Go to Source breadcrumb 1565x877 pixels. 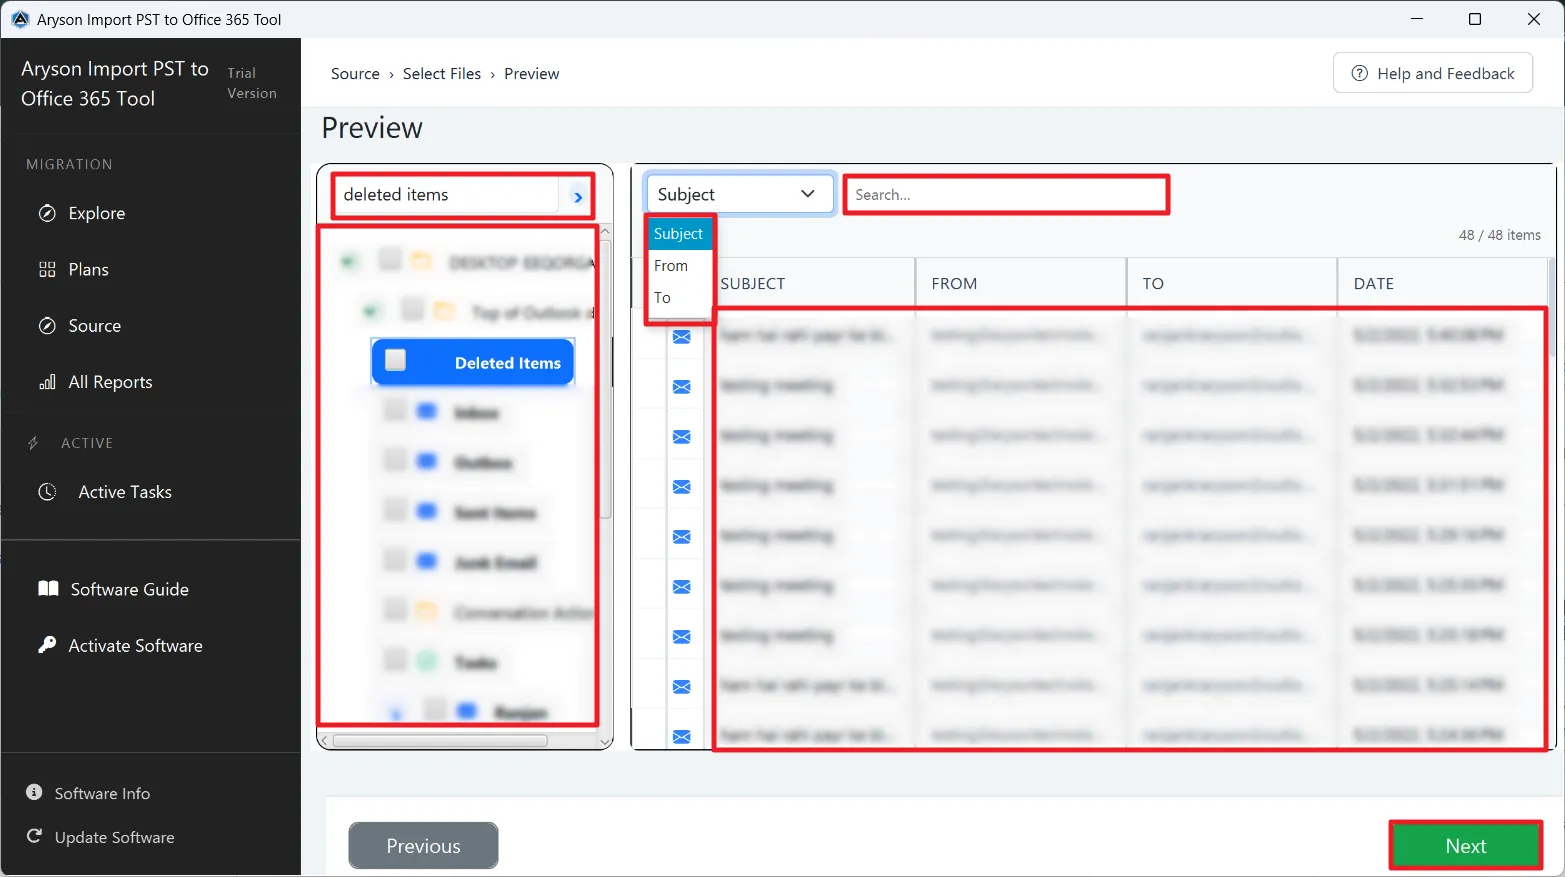pyautogui.click(x=355, y=74)
